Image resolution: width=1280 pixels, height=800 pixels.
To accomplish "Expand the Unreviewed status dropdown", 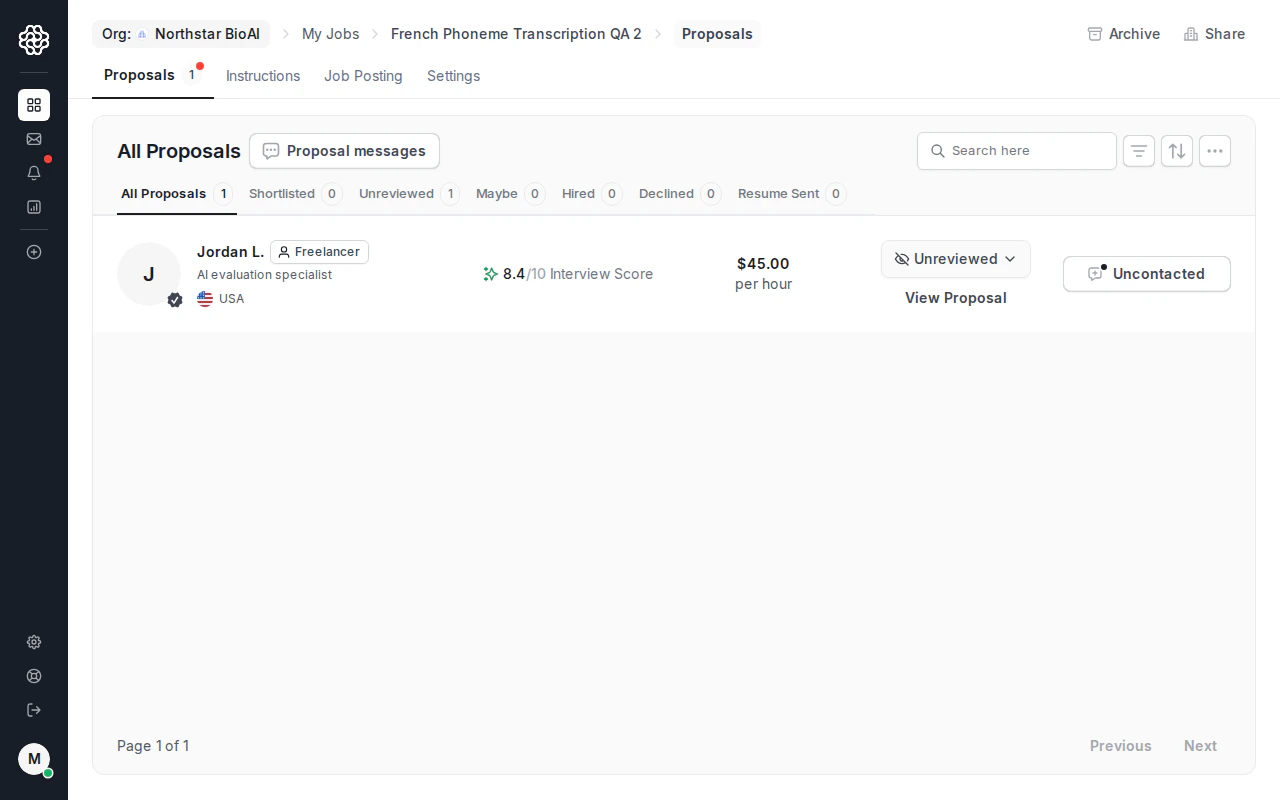I will click(x=956, y=259).
